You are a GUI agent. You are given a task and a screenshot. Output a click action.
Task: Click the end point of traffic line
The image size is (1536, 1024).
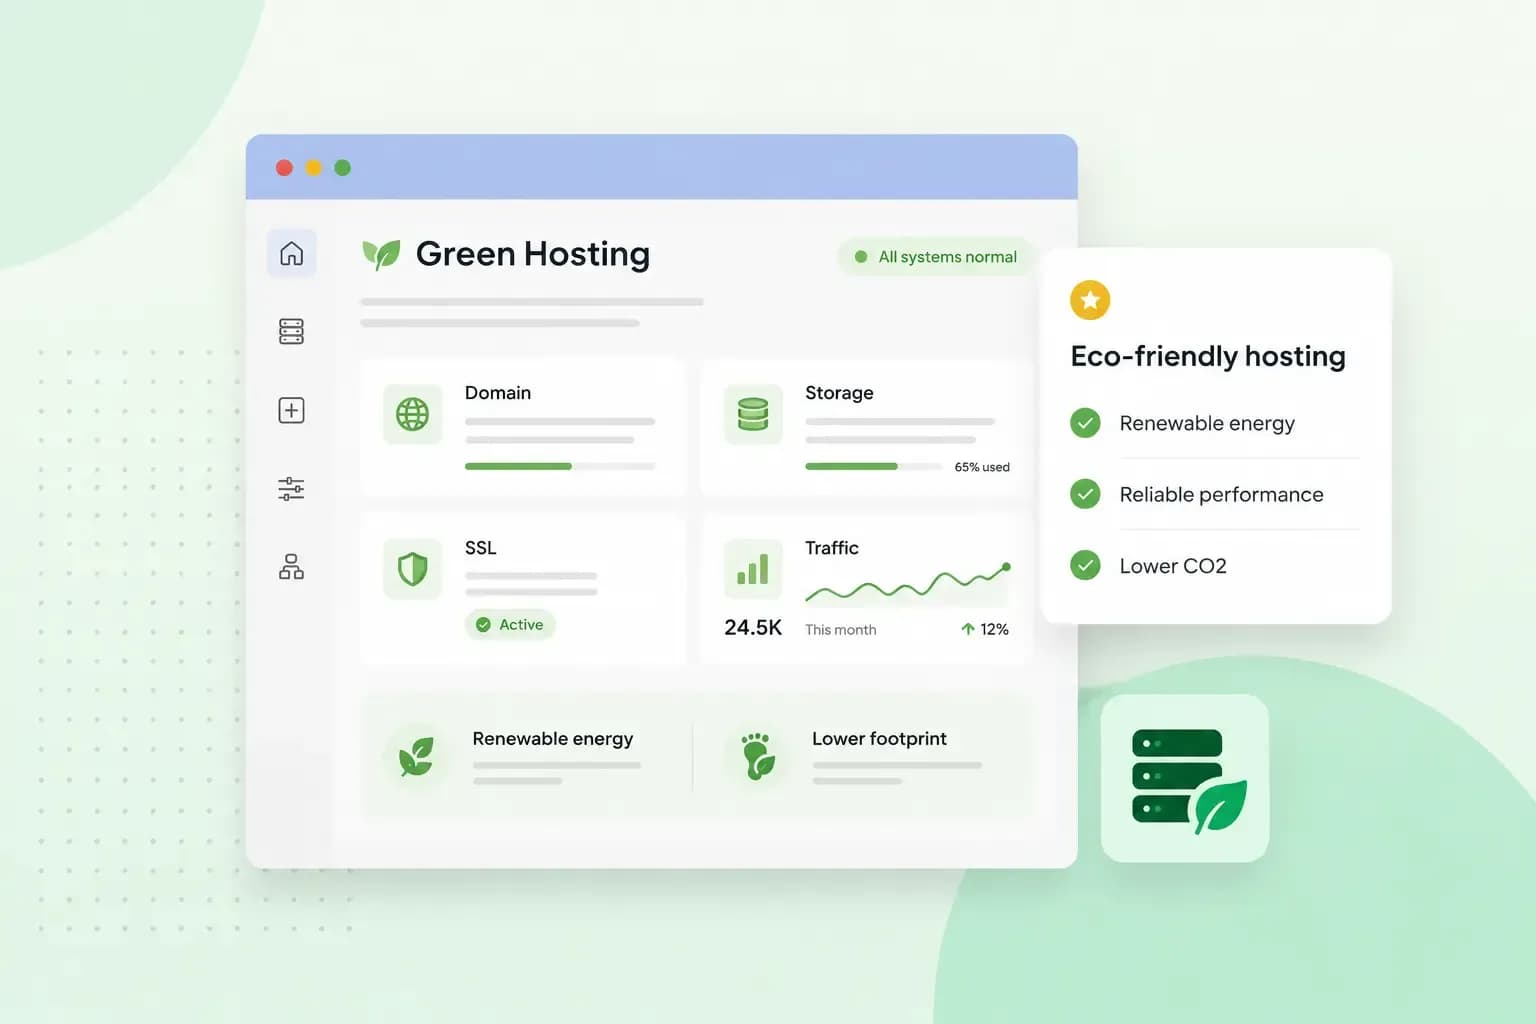coord(1006,567)
